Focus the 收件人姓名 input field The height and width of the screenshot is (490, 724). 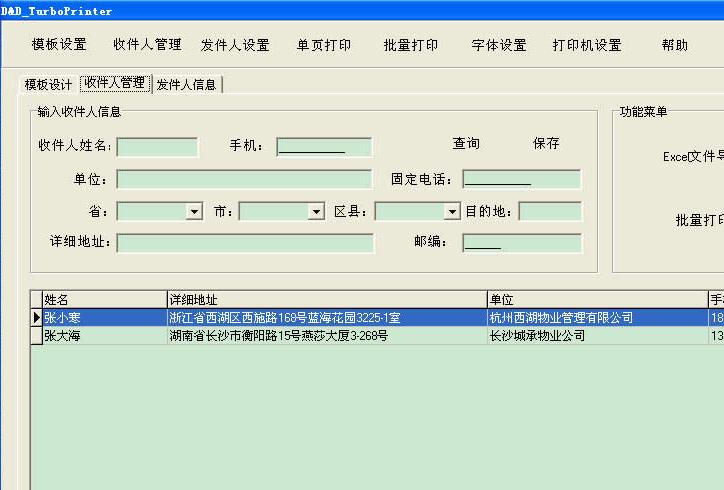point(157,147)
